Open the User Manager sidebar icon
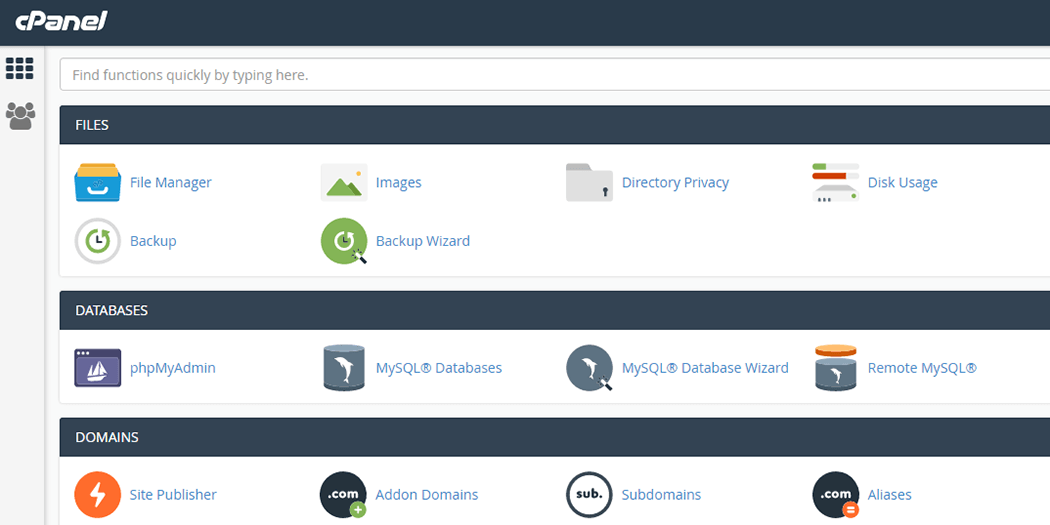Screen dimensions: 1050x525 pos(20,116)
